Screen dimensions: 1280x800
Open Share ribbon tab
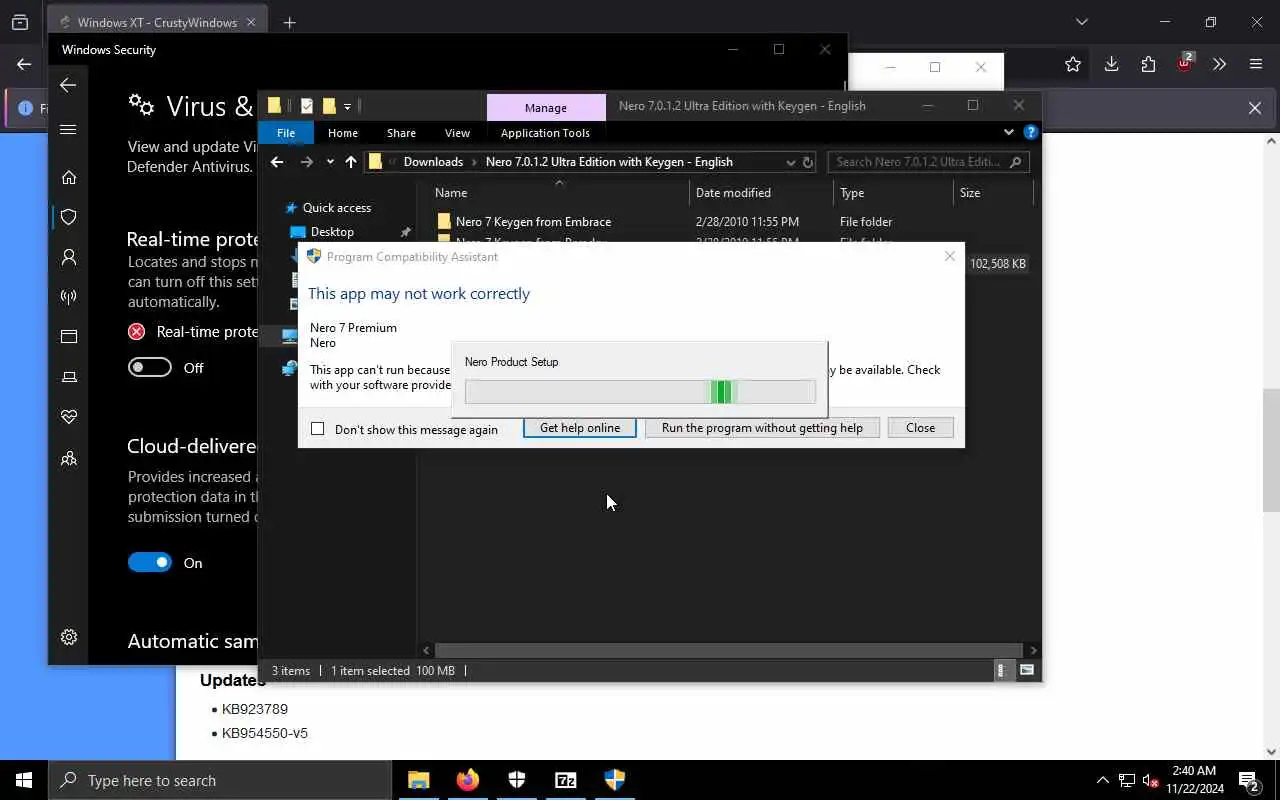coord(401,132)
